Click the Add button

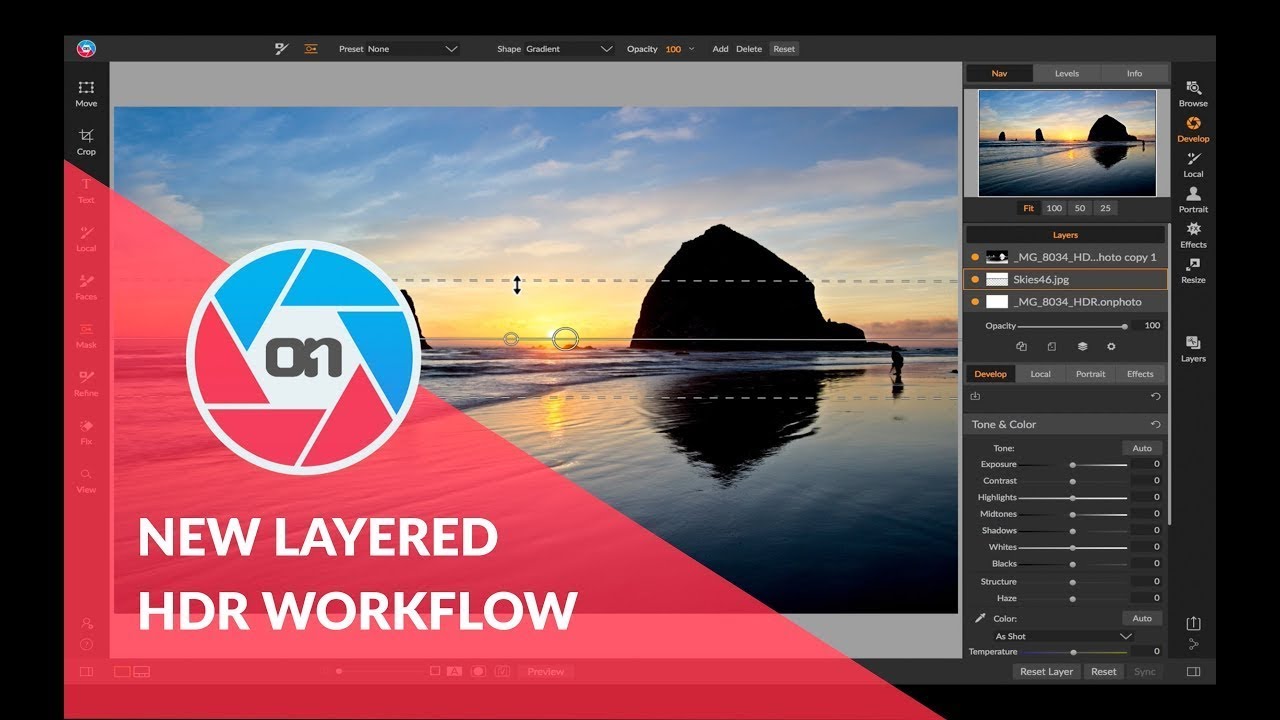pos(720,48)
